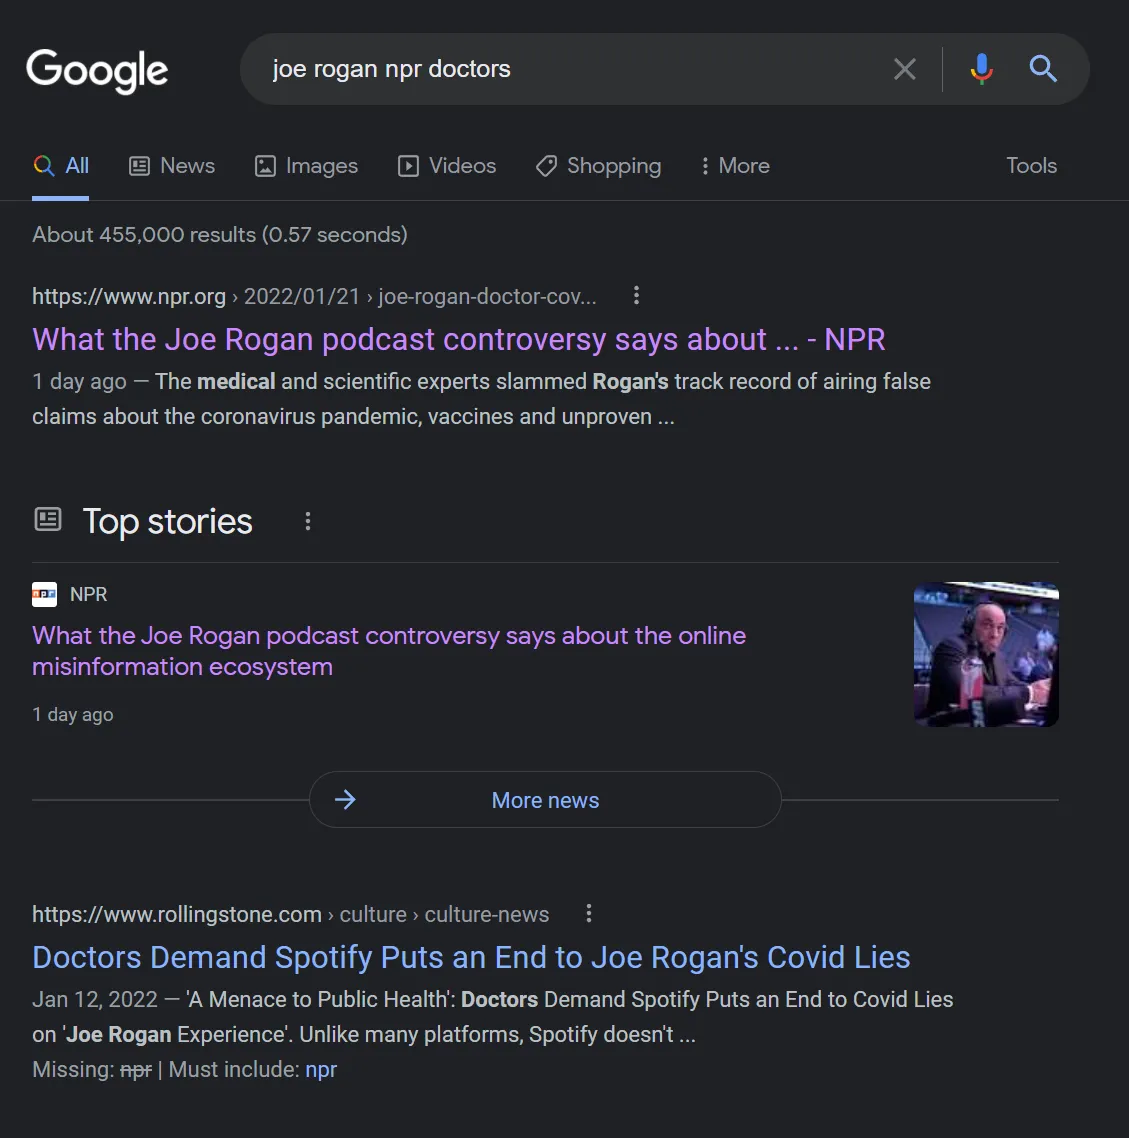Click the 'Top stories' heading

168,521
